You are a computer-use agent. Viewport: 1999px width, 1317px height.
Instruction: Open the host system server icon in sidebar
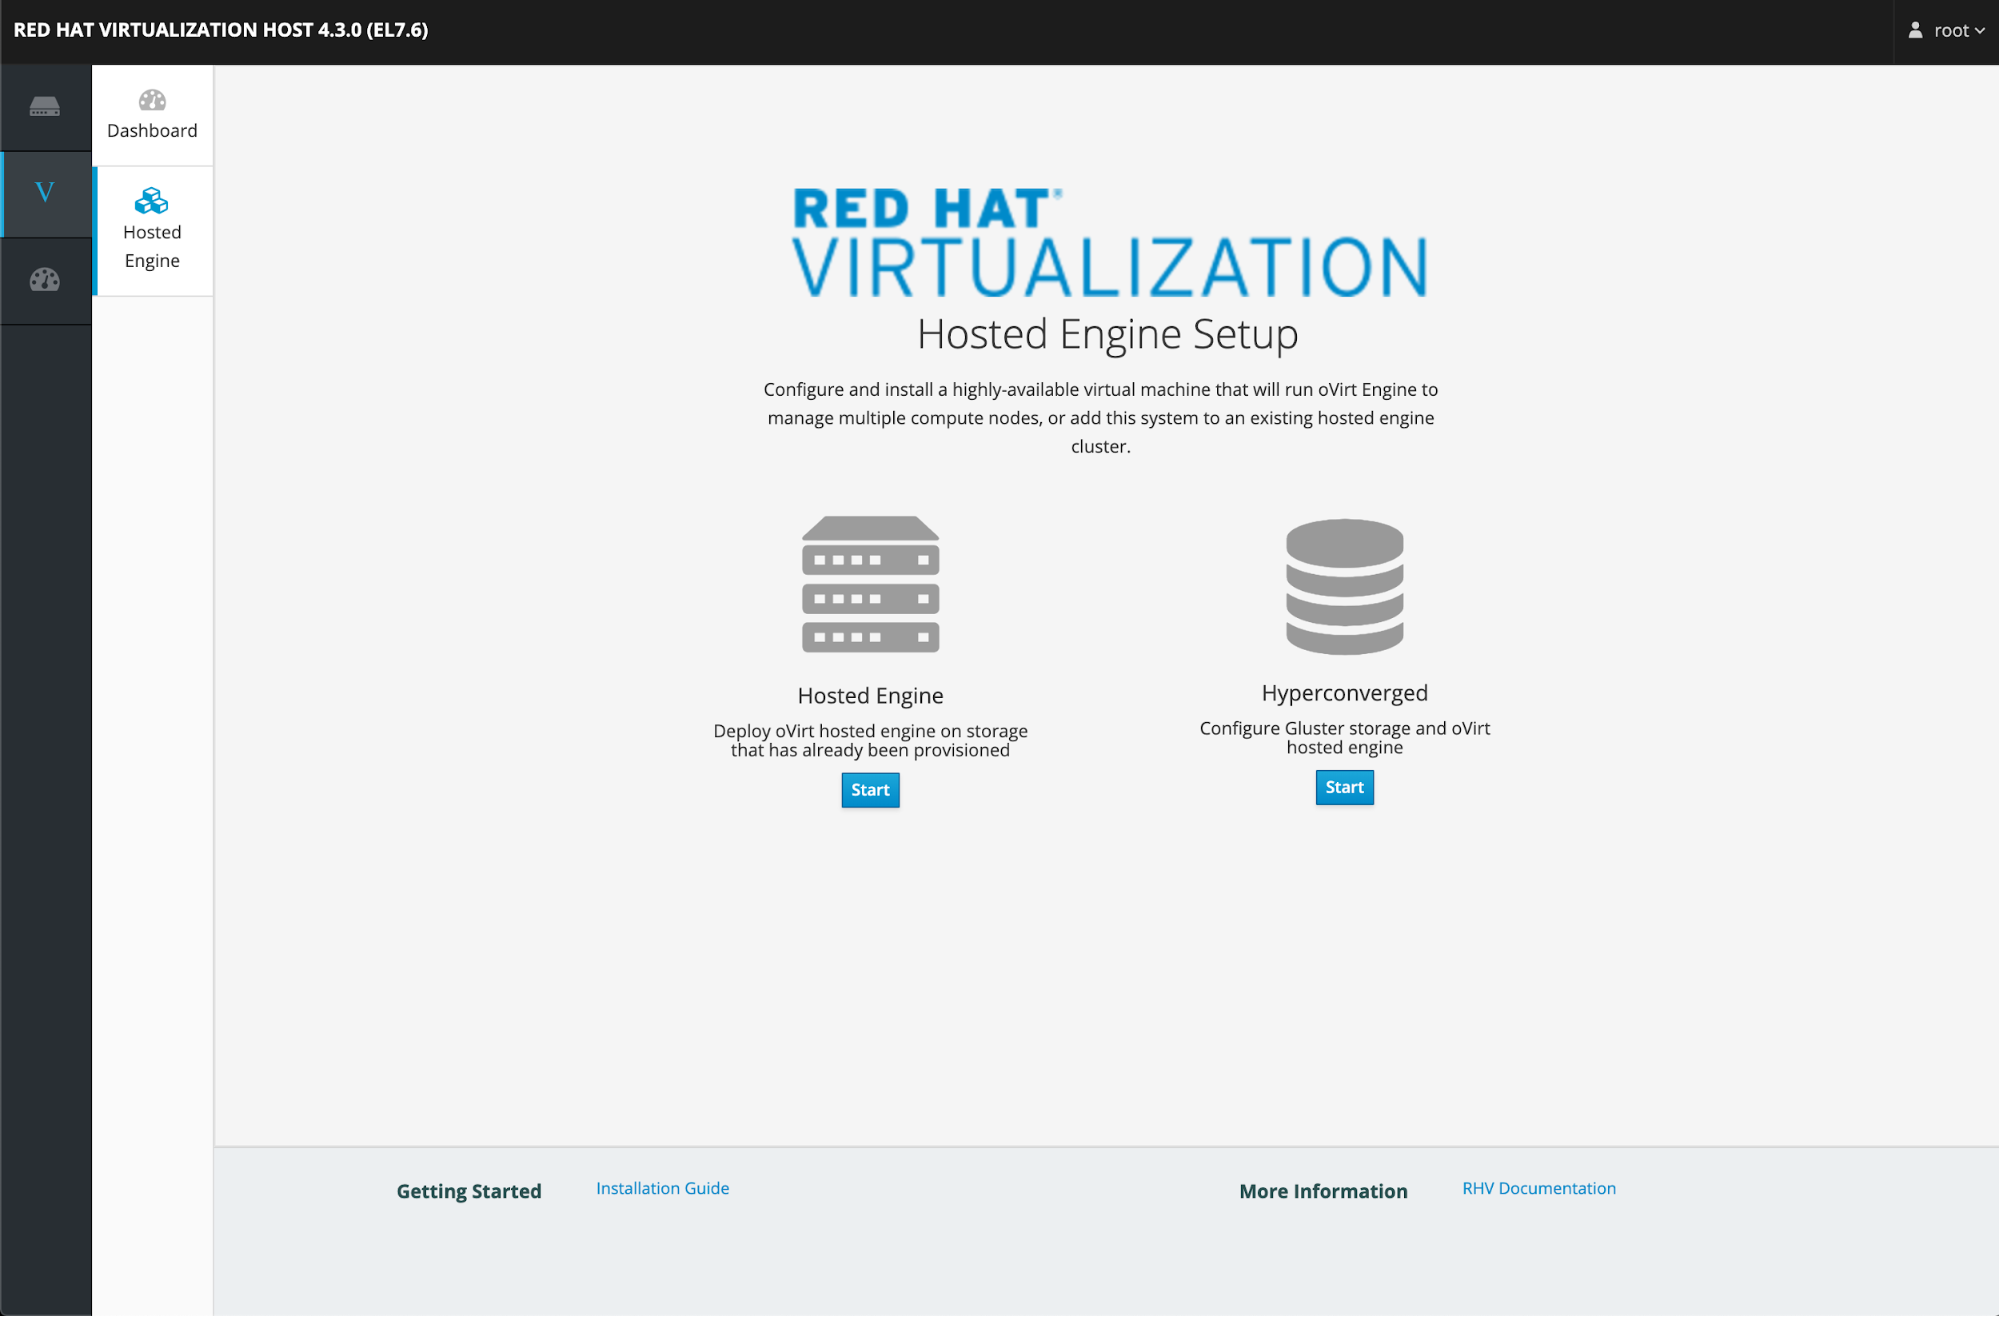click(45, 107)
